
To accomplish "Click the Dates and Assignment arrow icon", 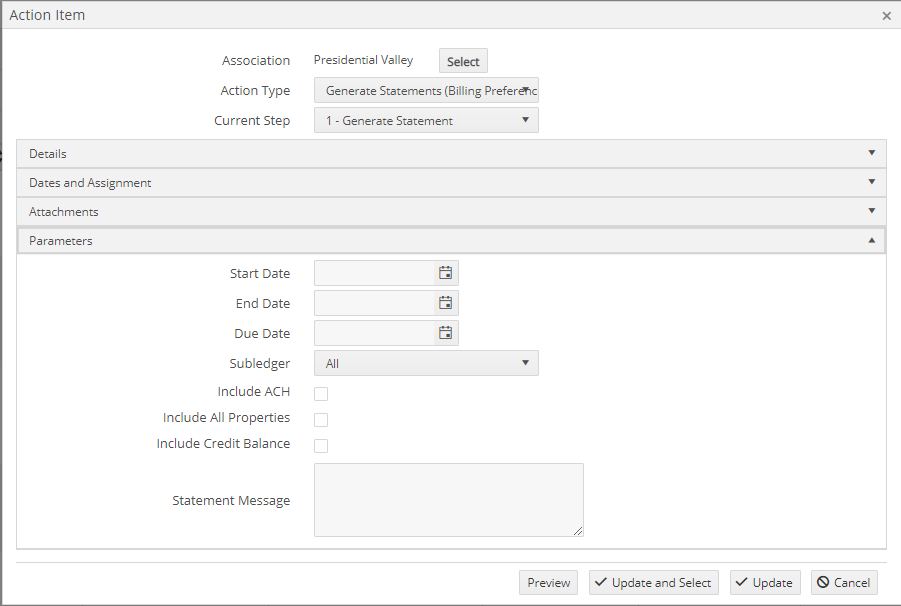I will [872, 182].
